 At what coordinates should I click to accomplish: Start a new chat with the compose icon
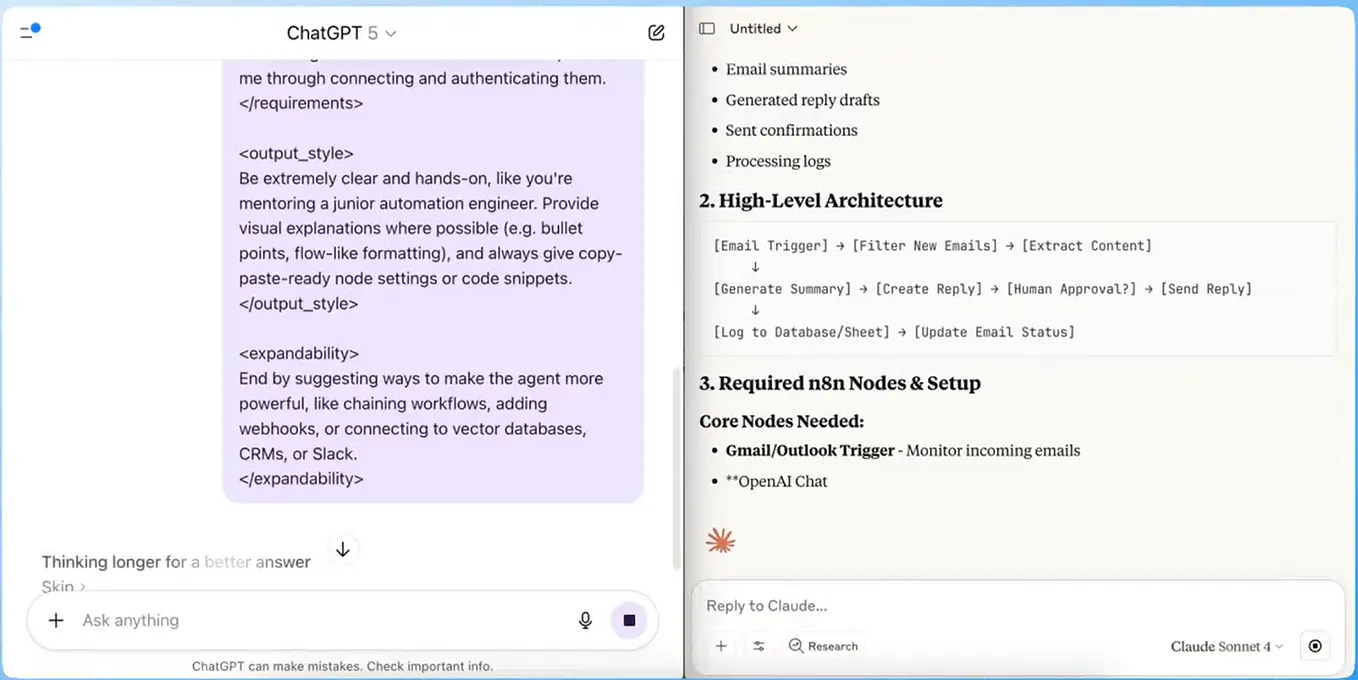point(656,31)
